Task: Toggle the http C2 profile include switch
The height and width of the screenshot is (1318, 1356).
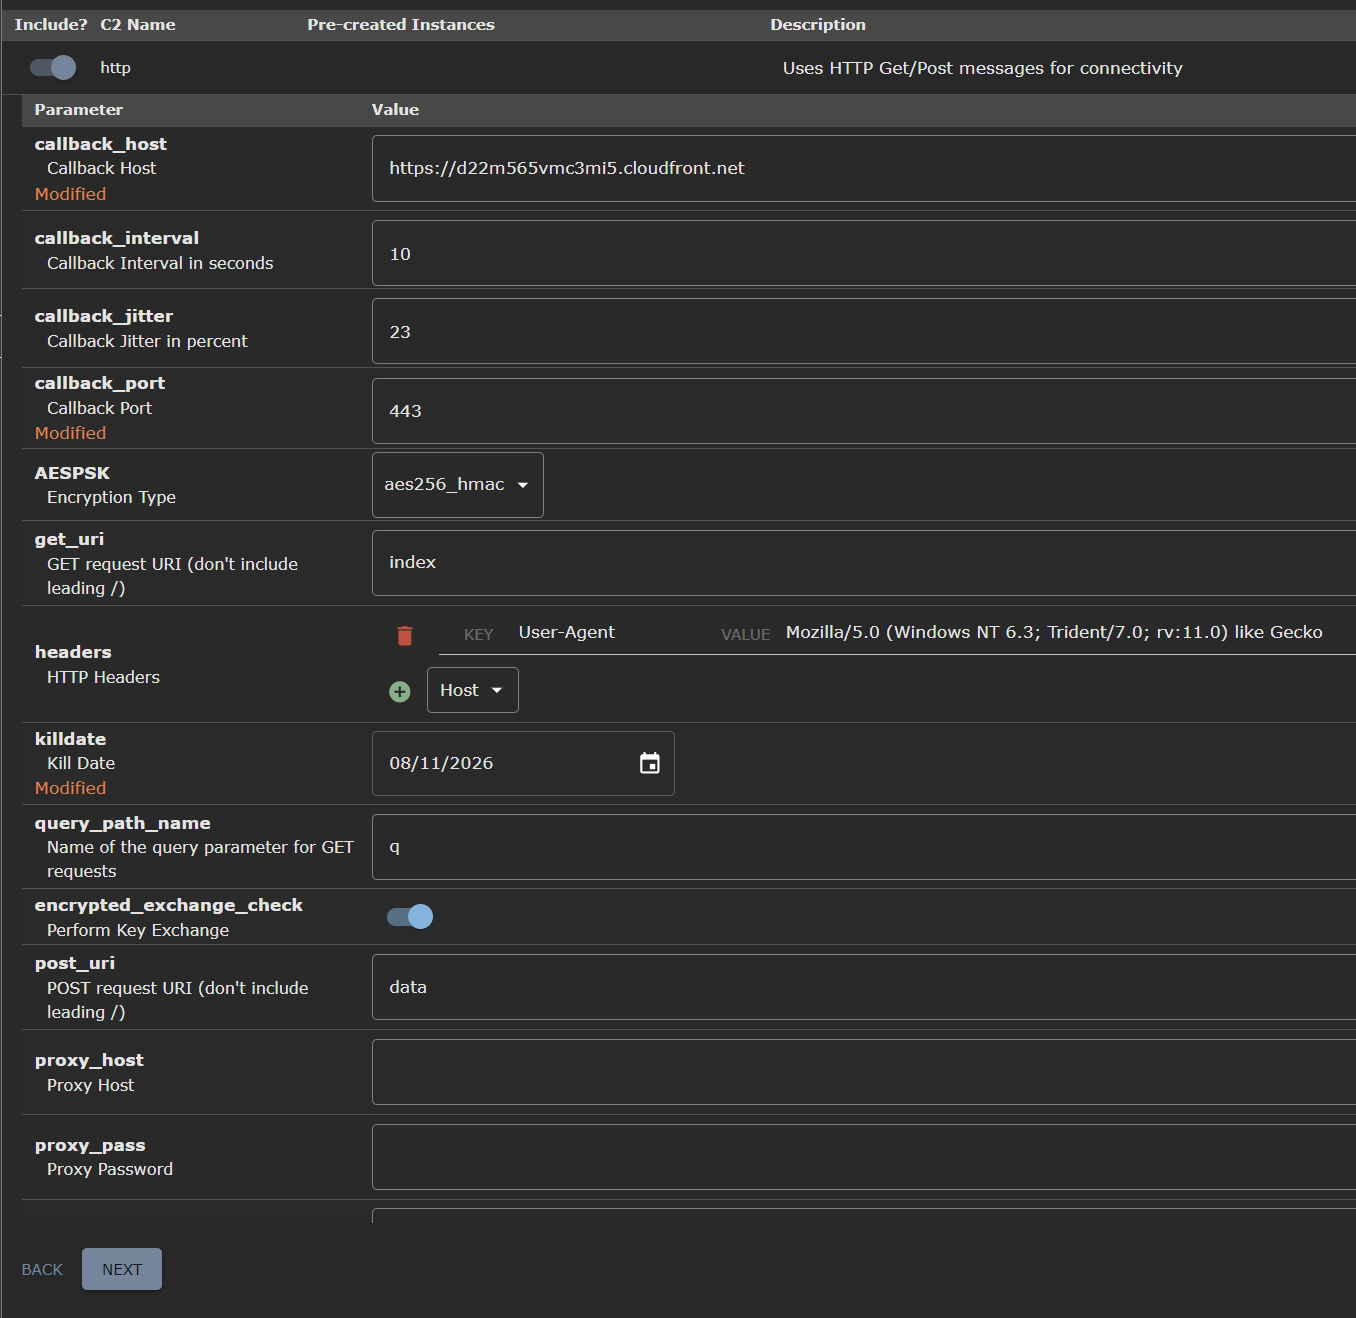Action: pyautogui.click(x=53, y=68)
